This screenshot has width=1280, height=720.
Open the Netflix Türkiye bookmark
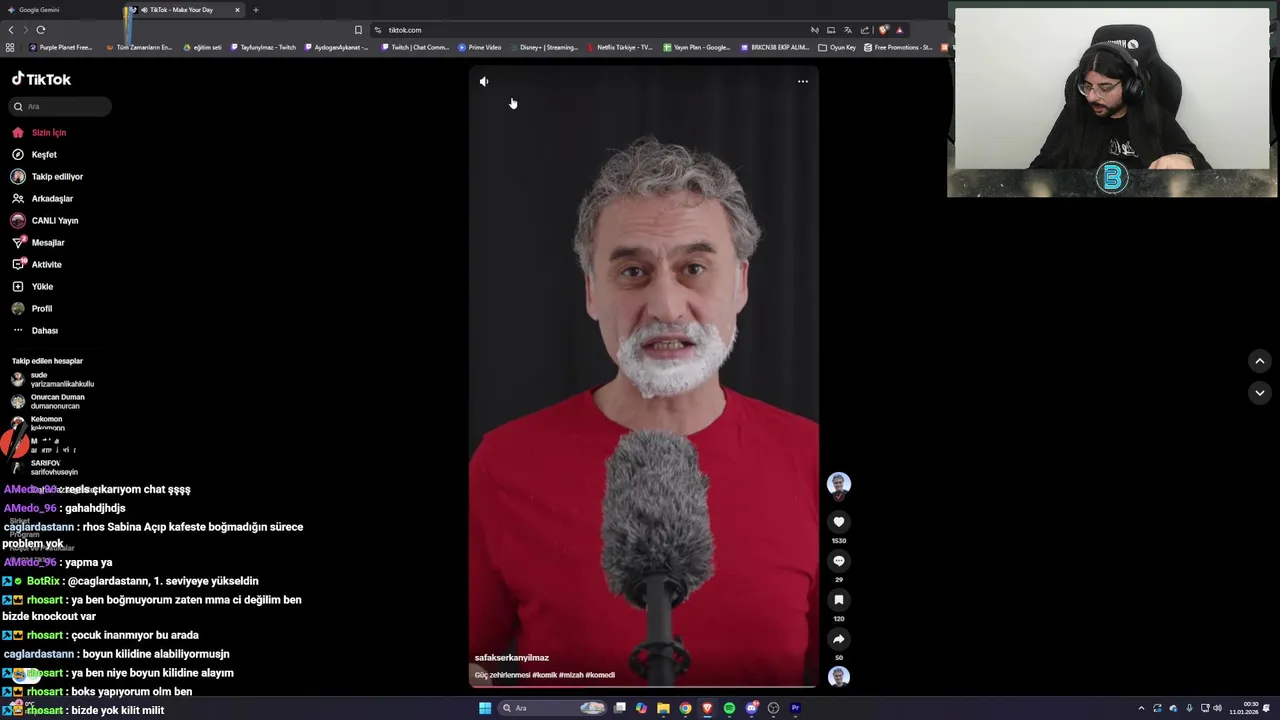point(620,47)
